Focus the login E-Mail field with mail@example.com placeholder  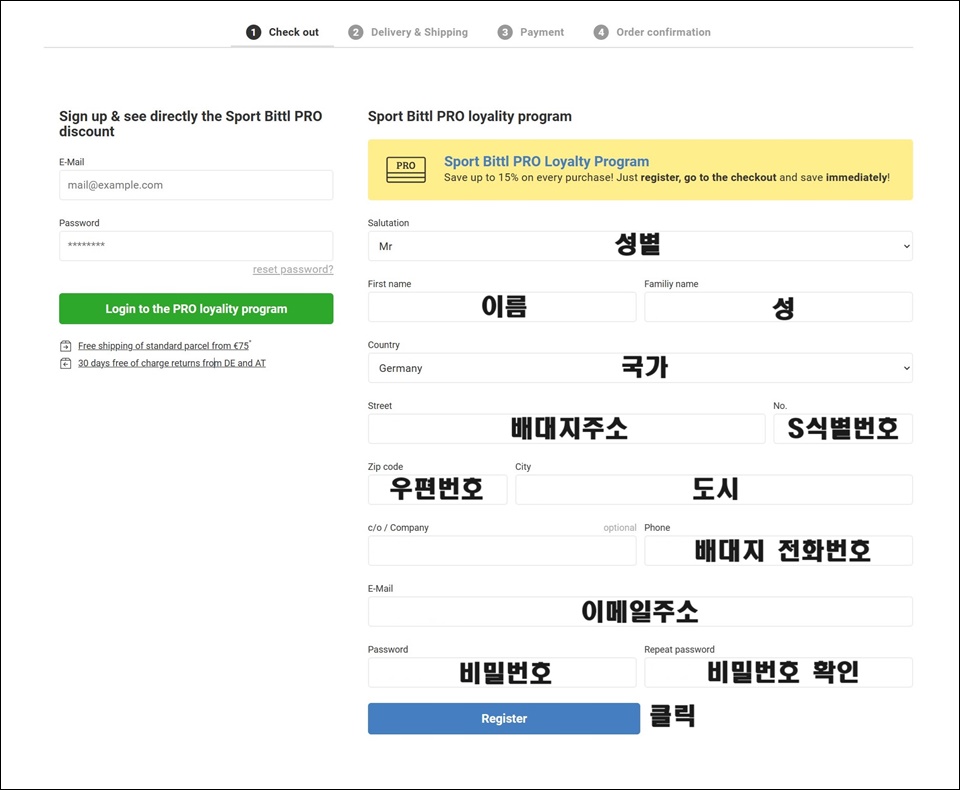[x=196, y=185]
